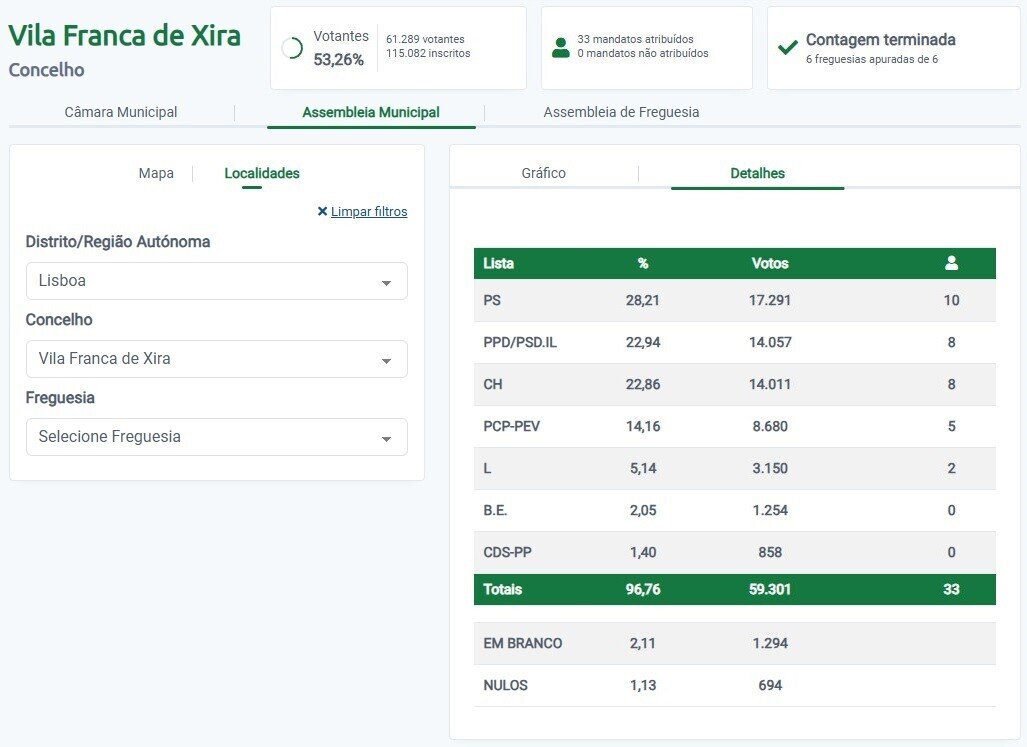Switch to the Mapa view
This screenshot has width=1027, height=747.
[x=156, y=173]
